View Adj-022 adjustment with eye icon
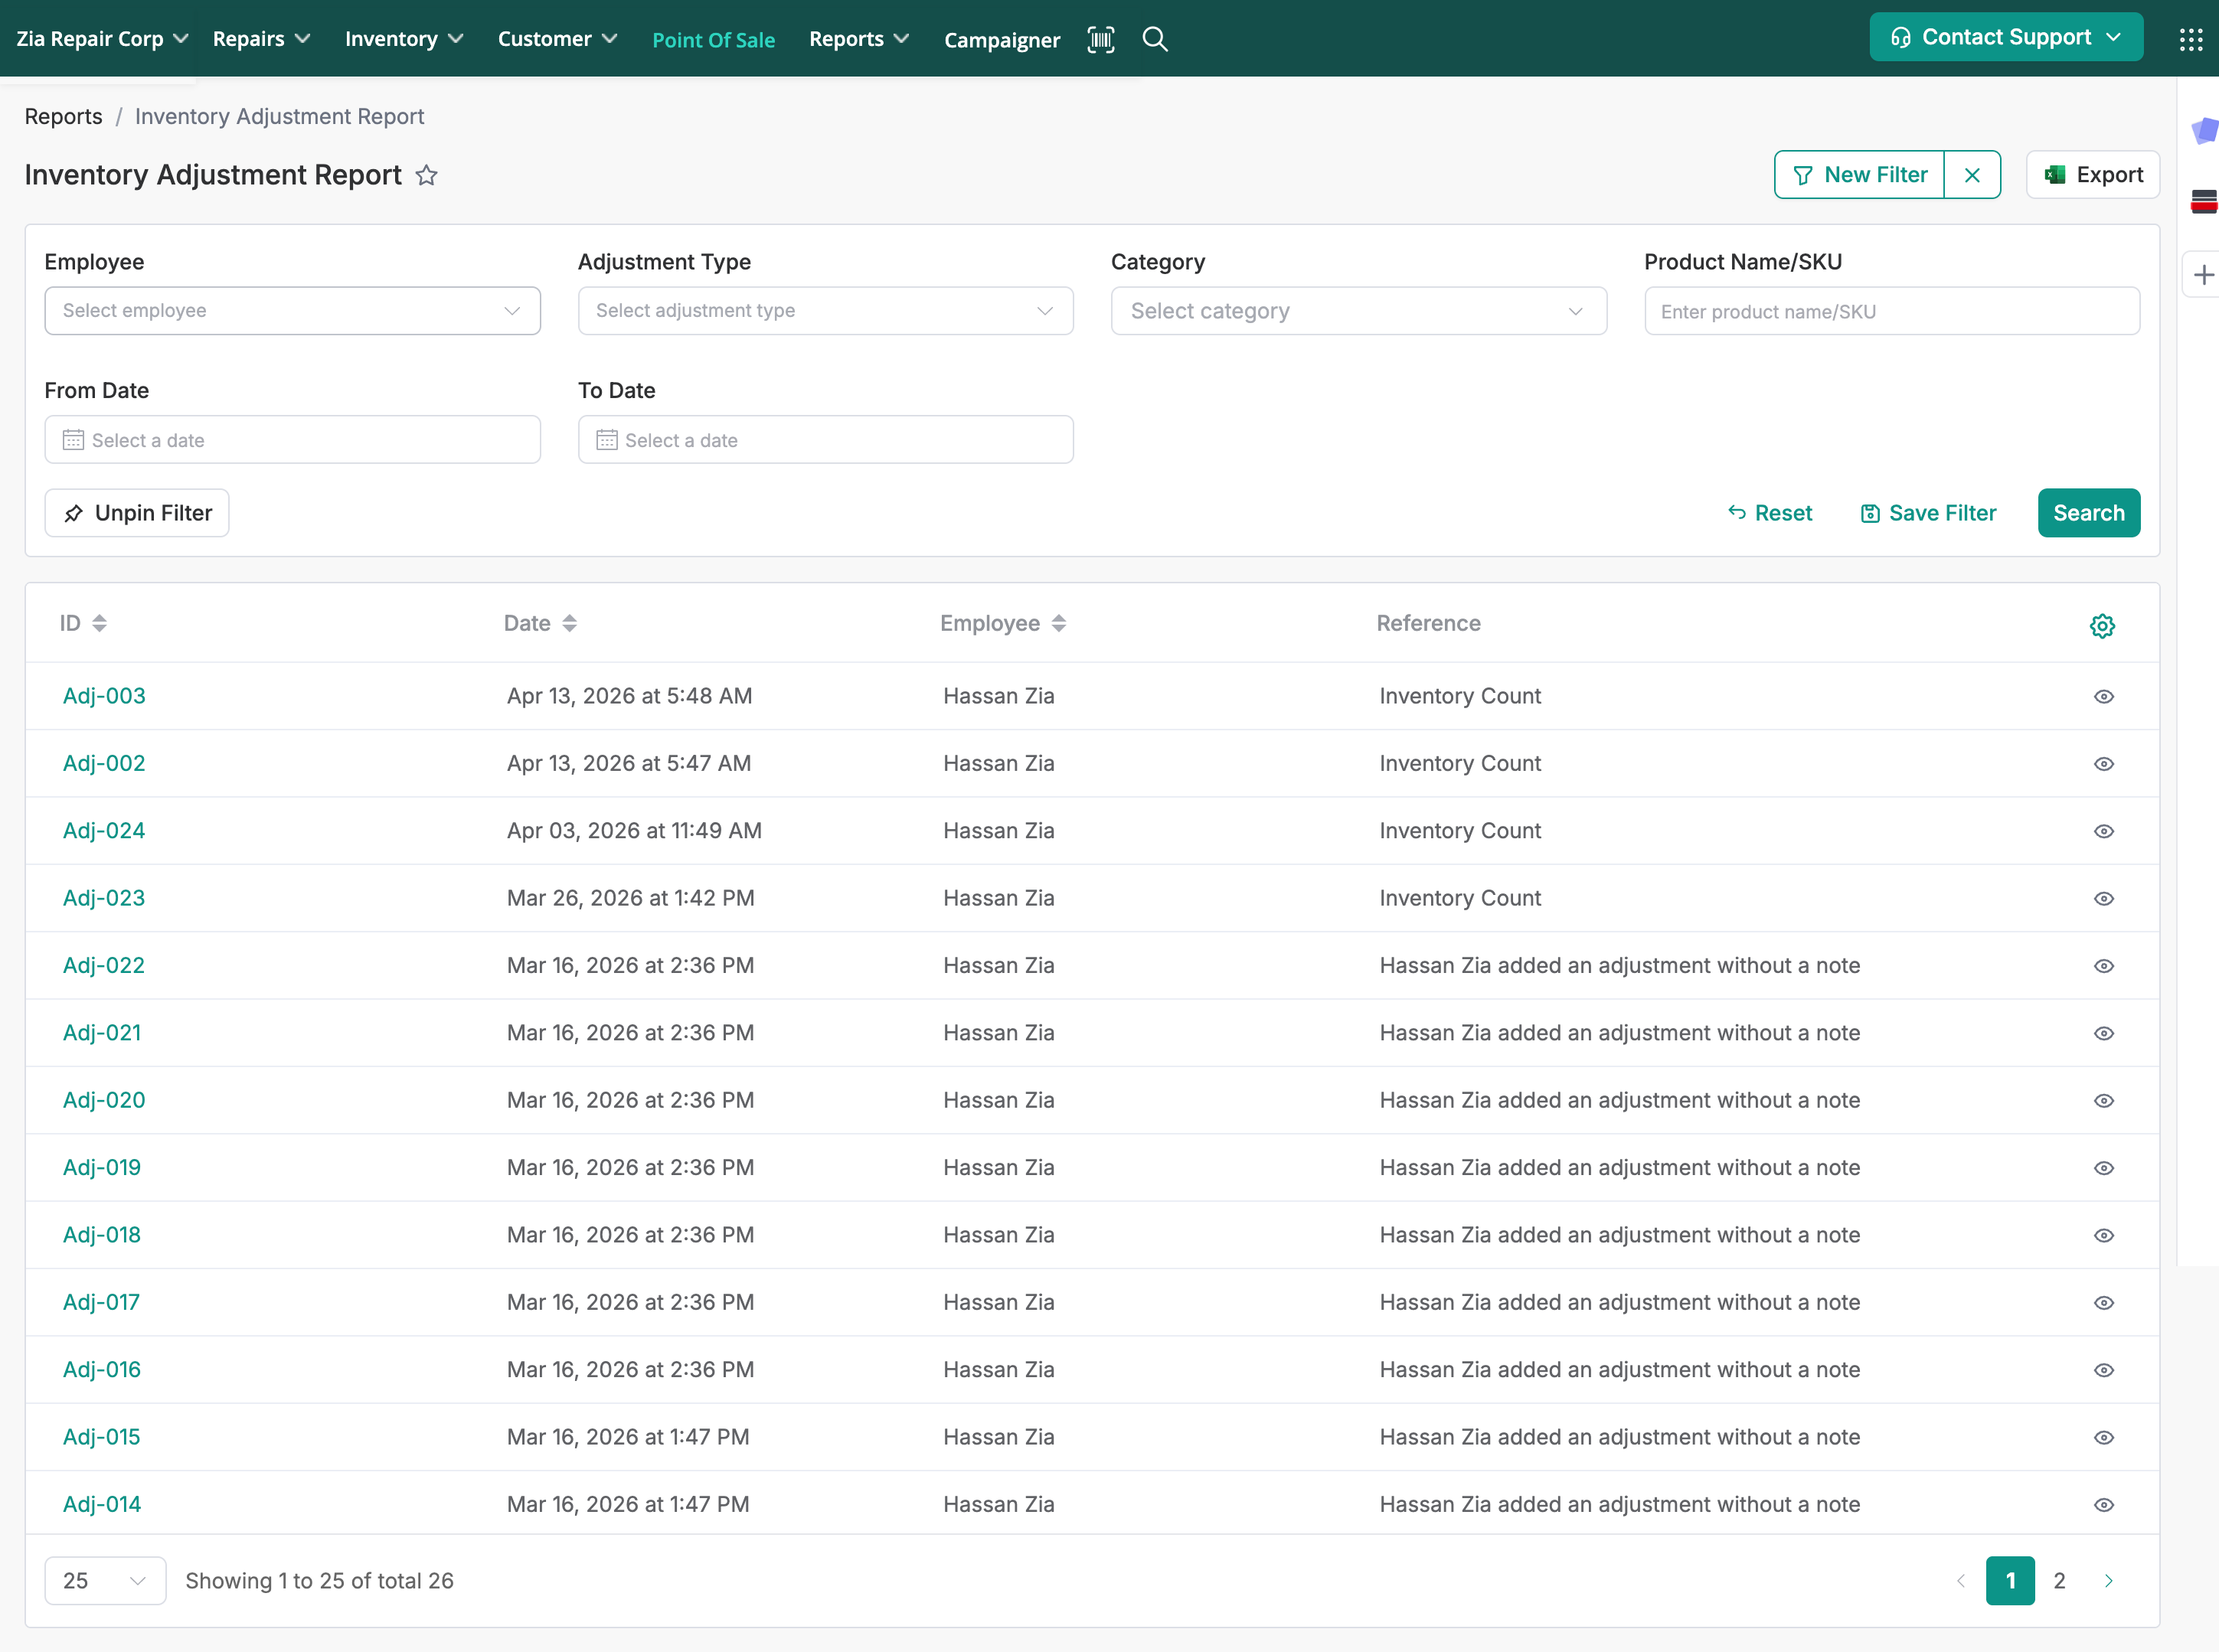This screenshot has width=2219, height=1652. (x=2104, y=966)
